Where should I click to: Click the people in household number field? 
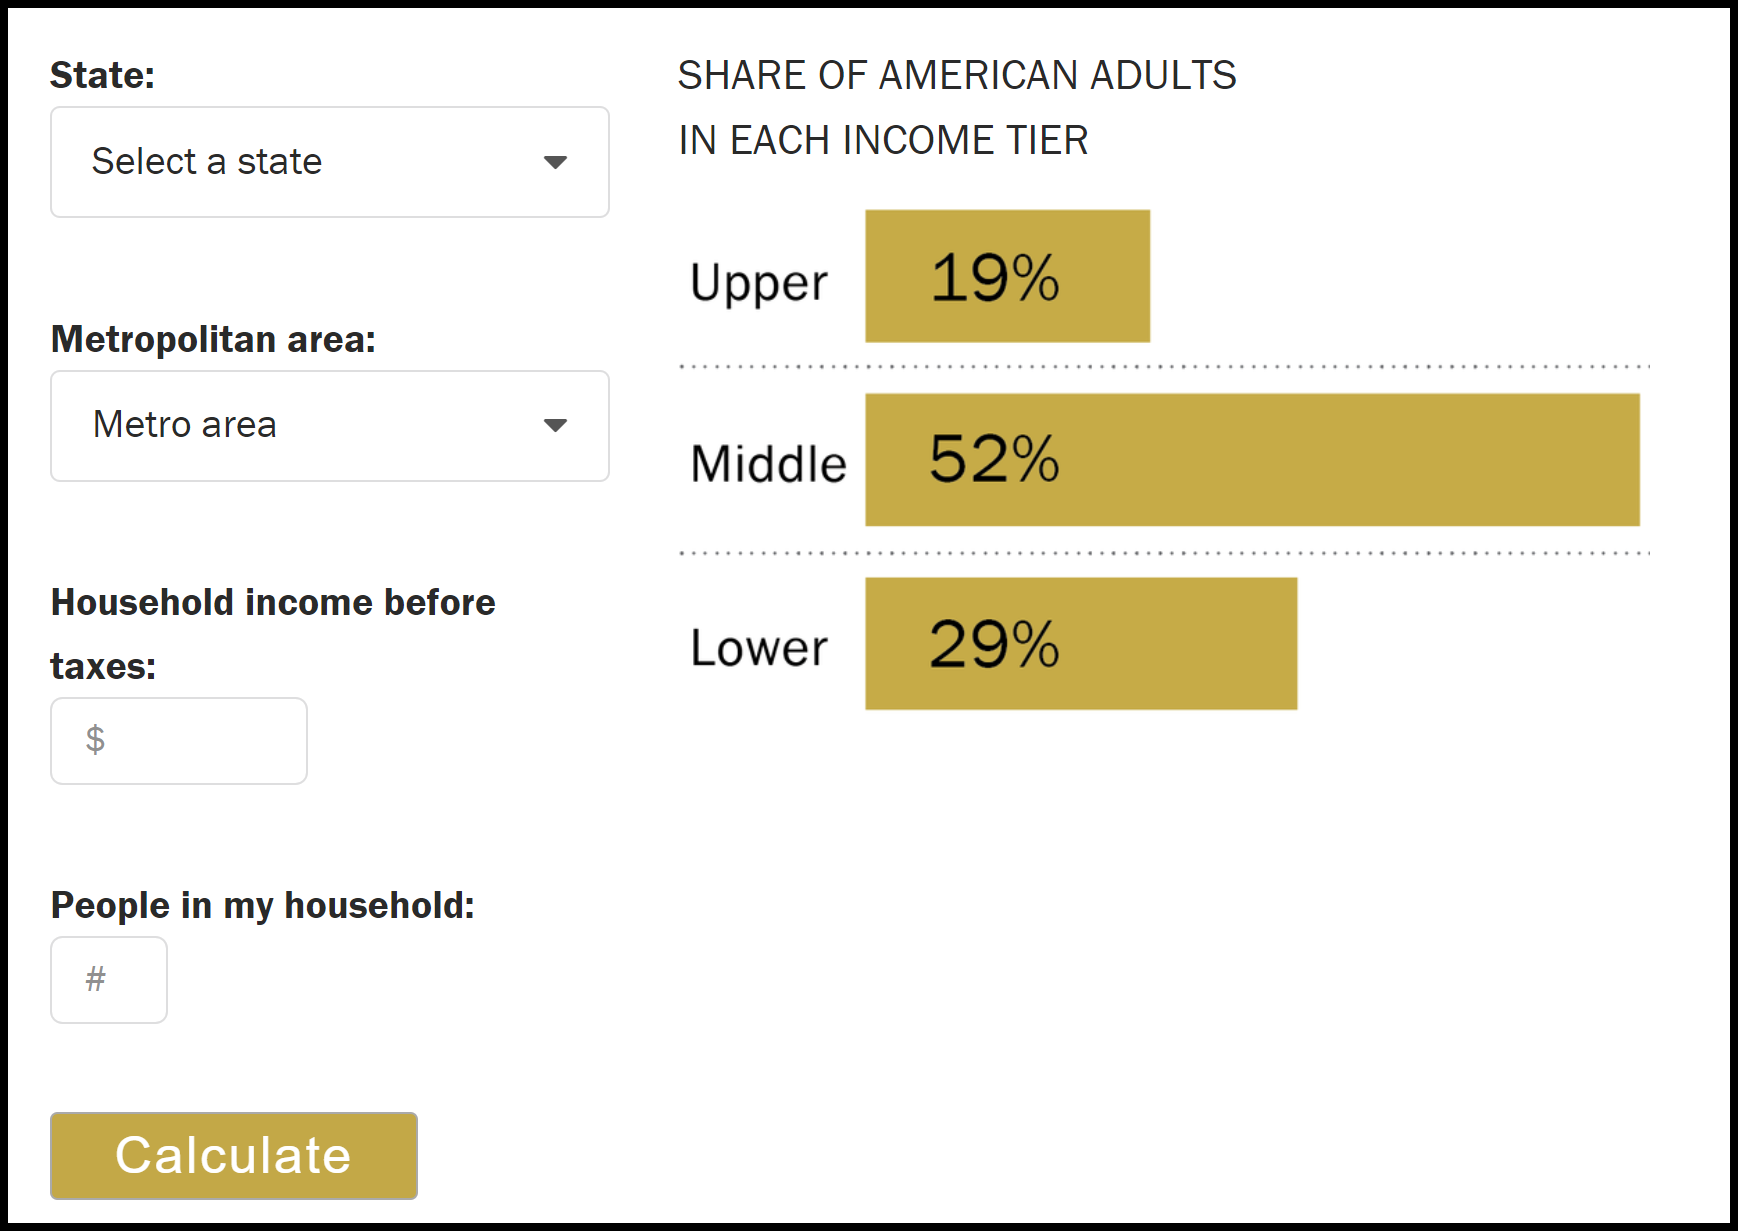point(108,979)
